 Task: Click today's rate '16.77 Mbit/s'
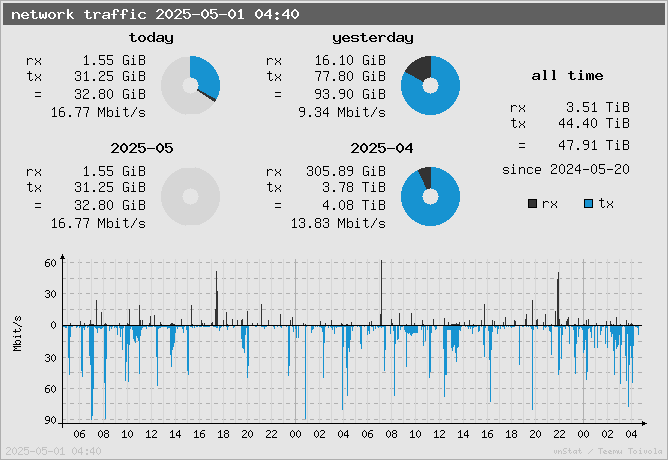(98, 112)
